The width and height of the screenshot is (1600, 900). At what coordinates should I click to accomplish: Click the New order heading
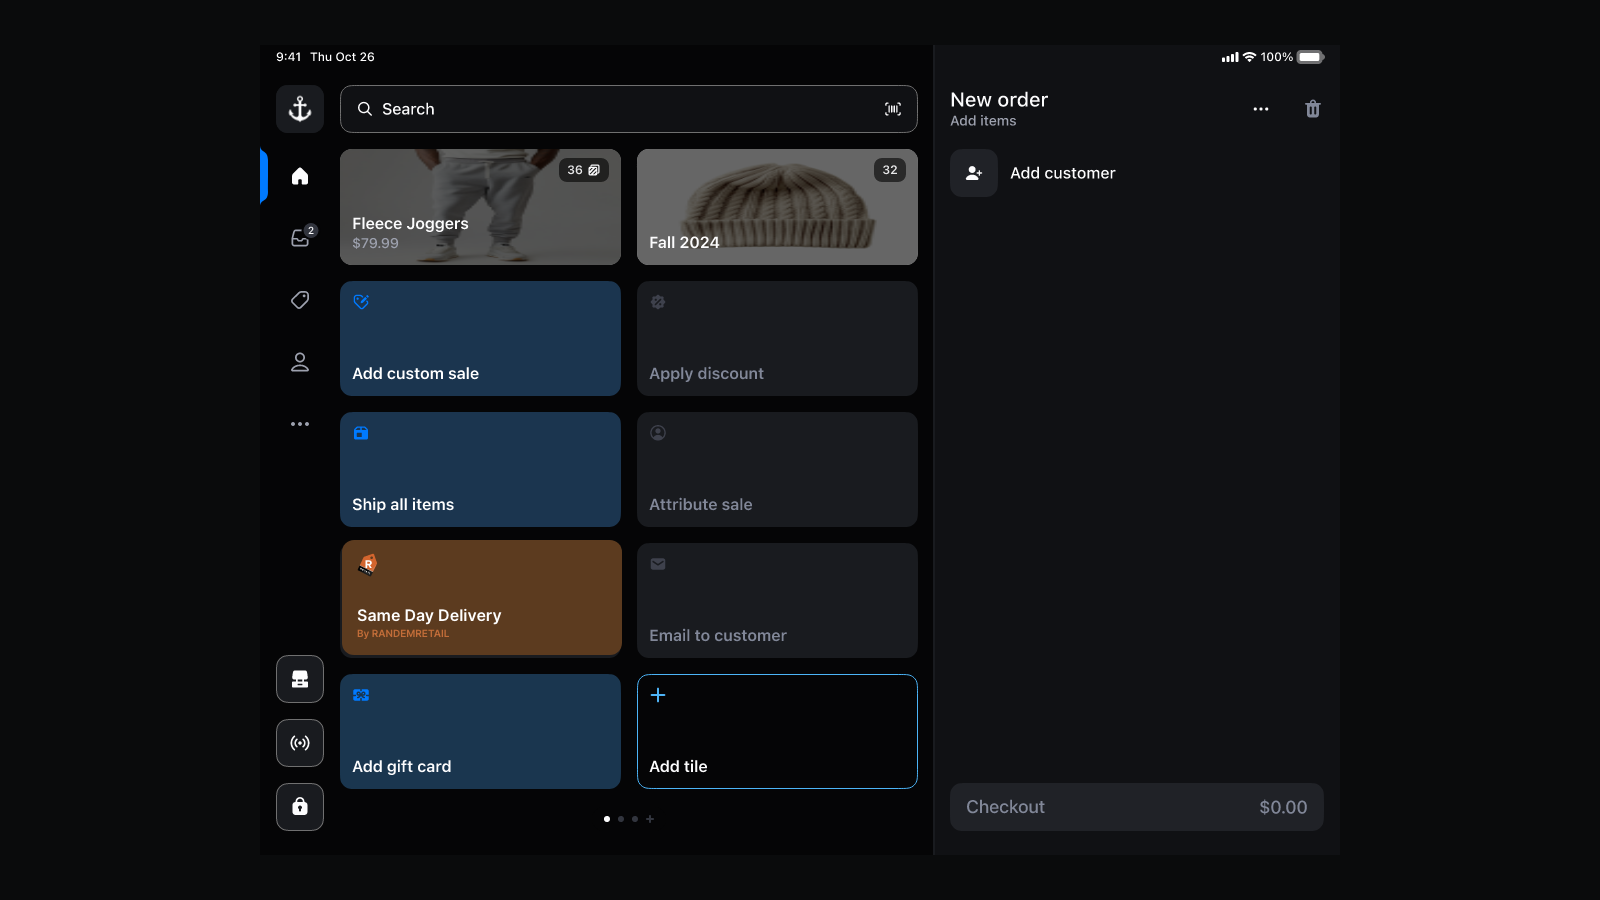tap(999, 100)
